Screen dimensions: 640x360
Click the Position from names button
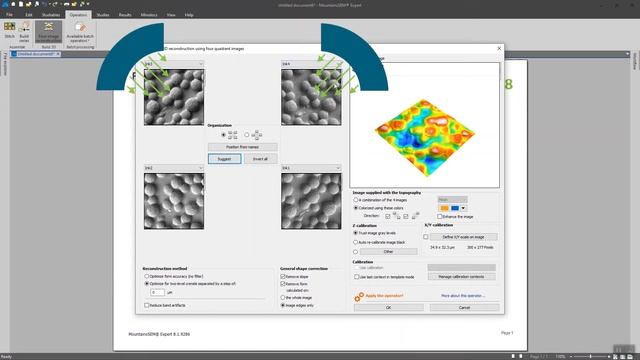[242, 147]
